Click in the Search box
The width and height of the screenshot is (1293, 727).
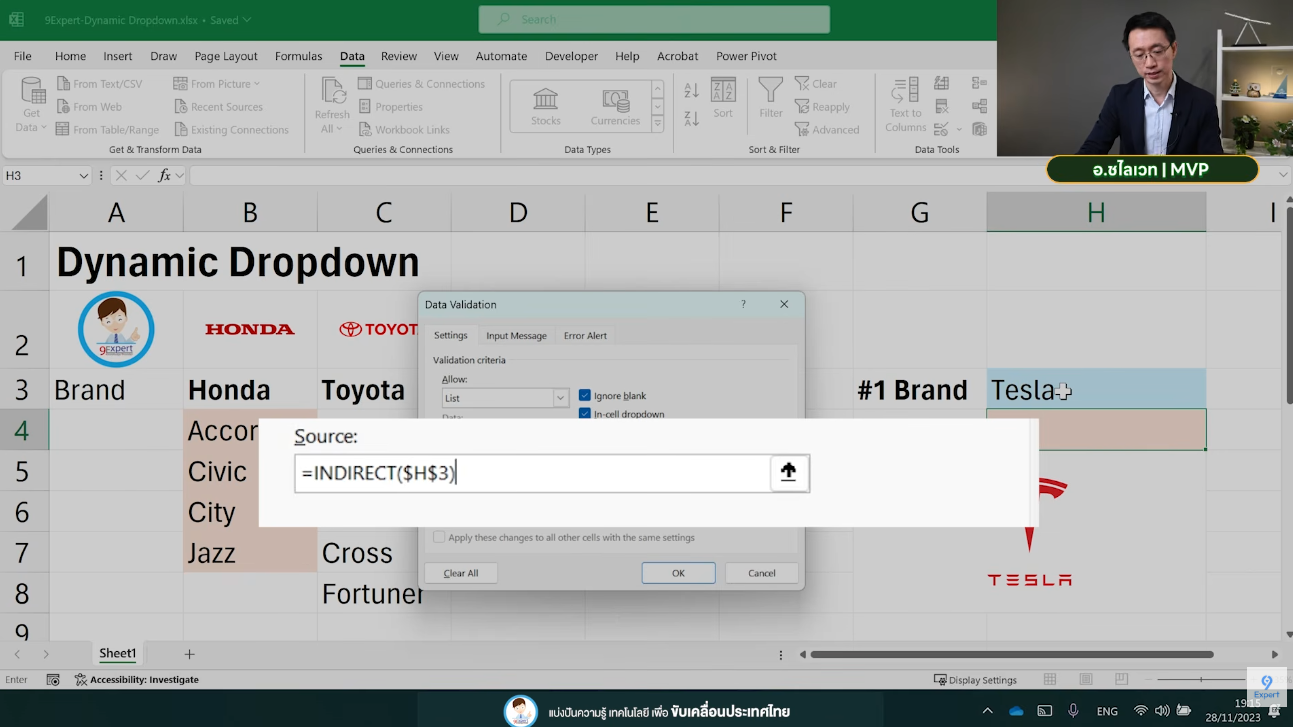tap(654, 19)
